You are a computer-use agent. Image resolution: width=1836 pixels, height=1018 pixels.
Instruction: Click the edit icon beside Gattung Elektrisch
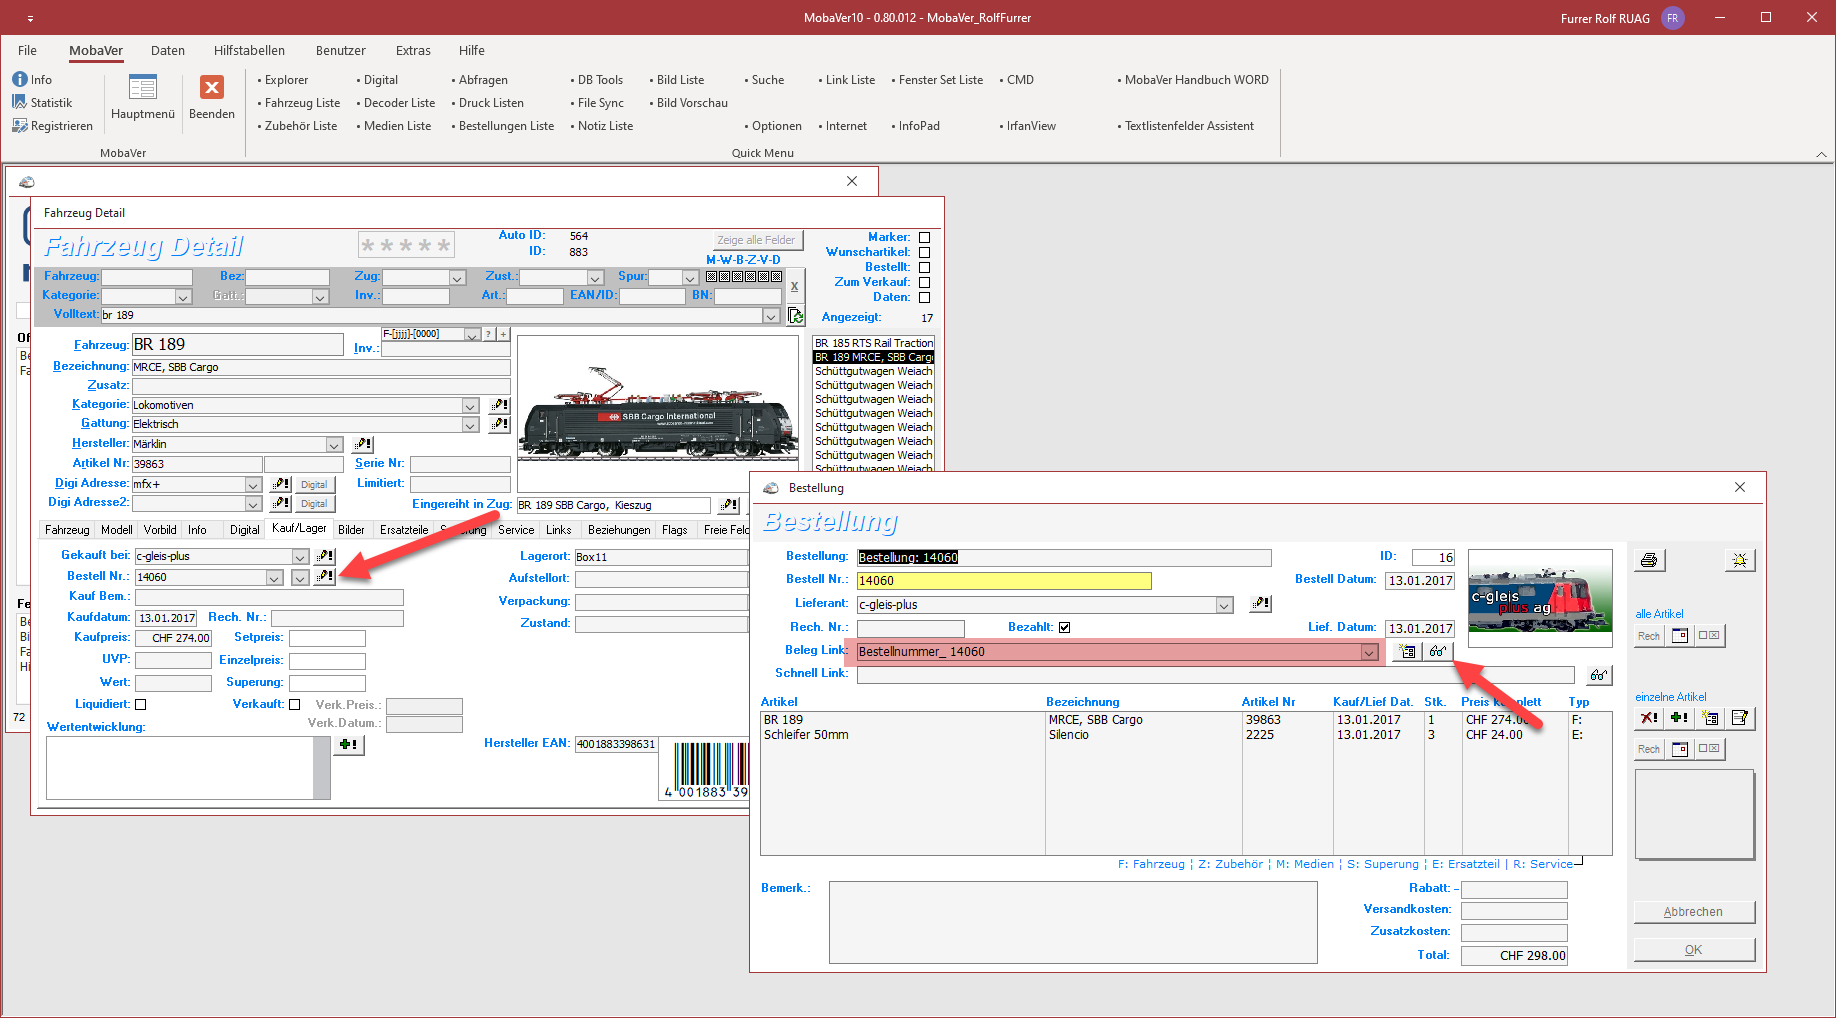499,424
